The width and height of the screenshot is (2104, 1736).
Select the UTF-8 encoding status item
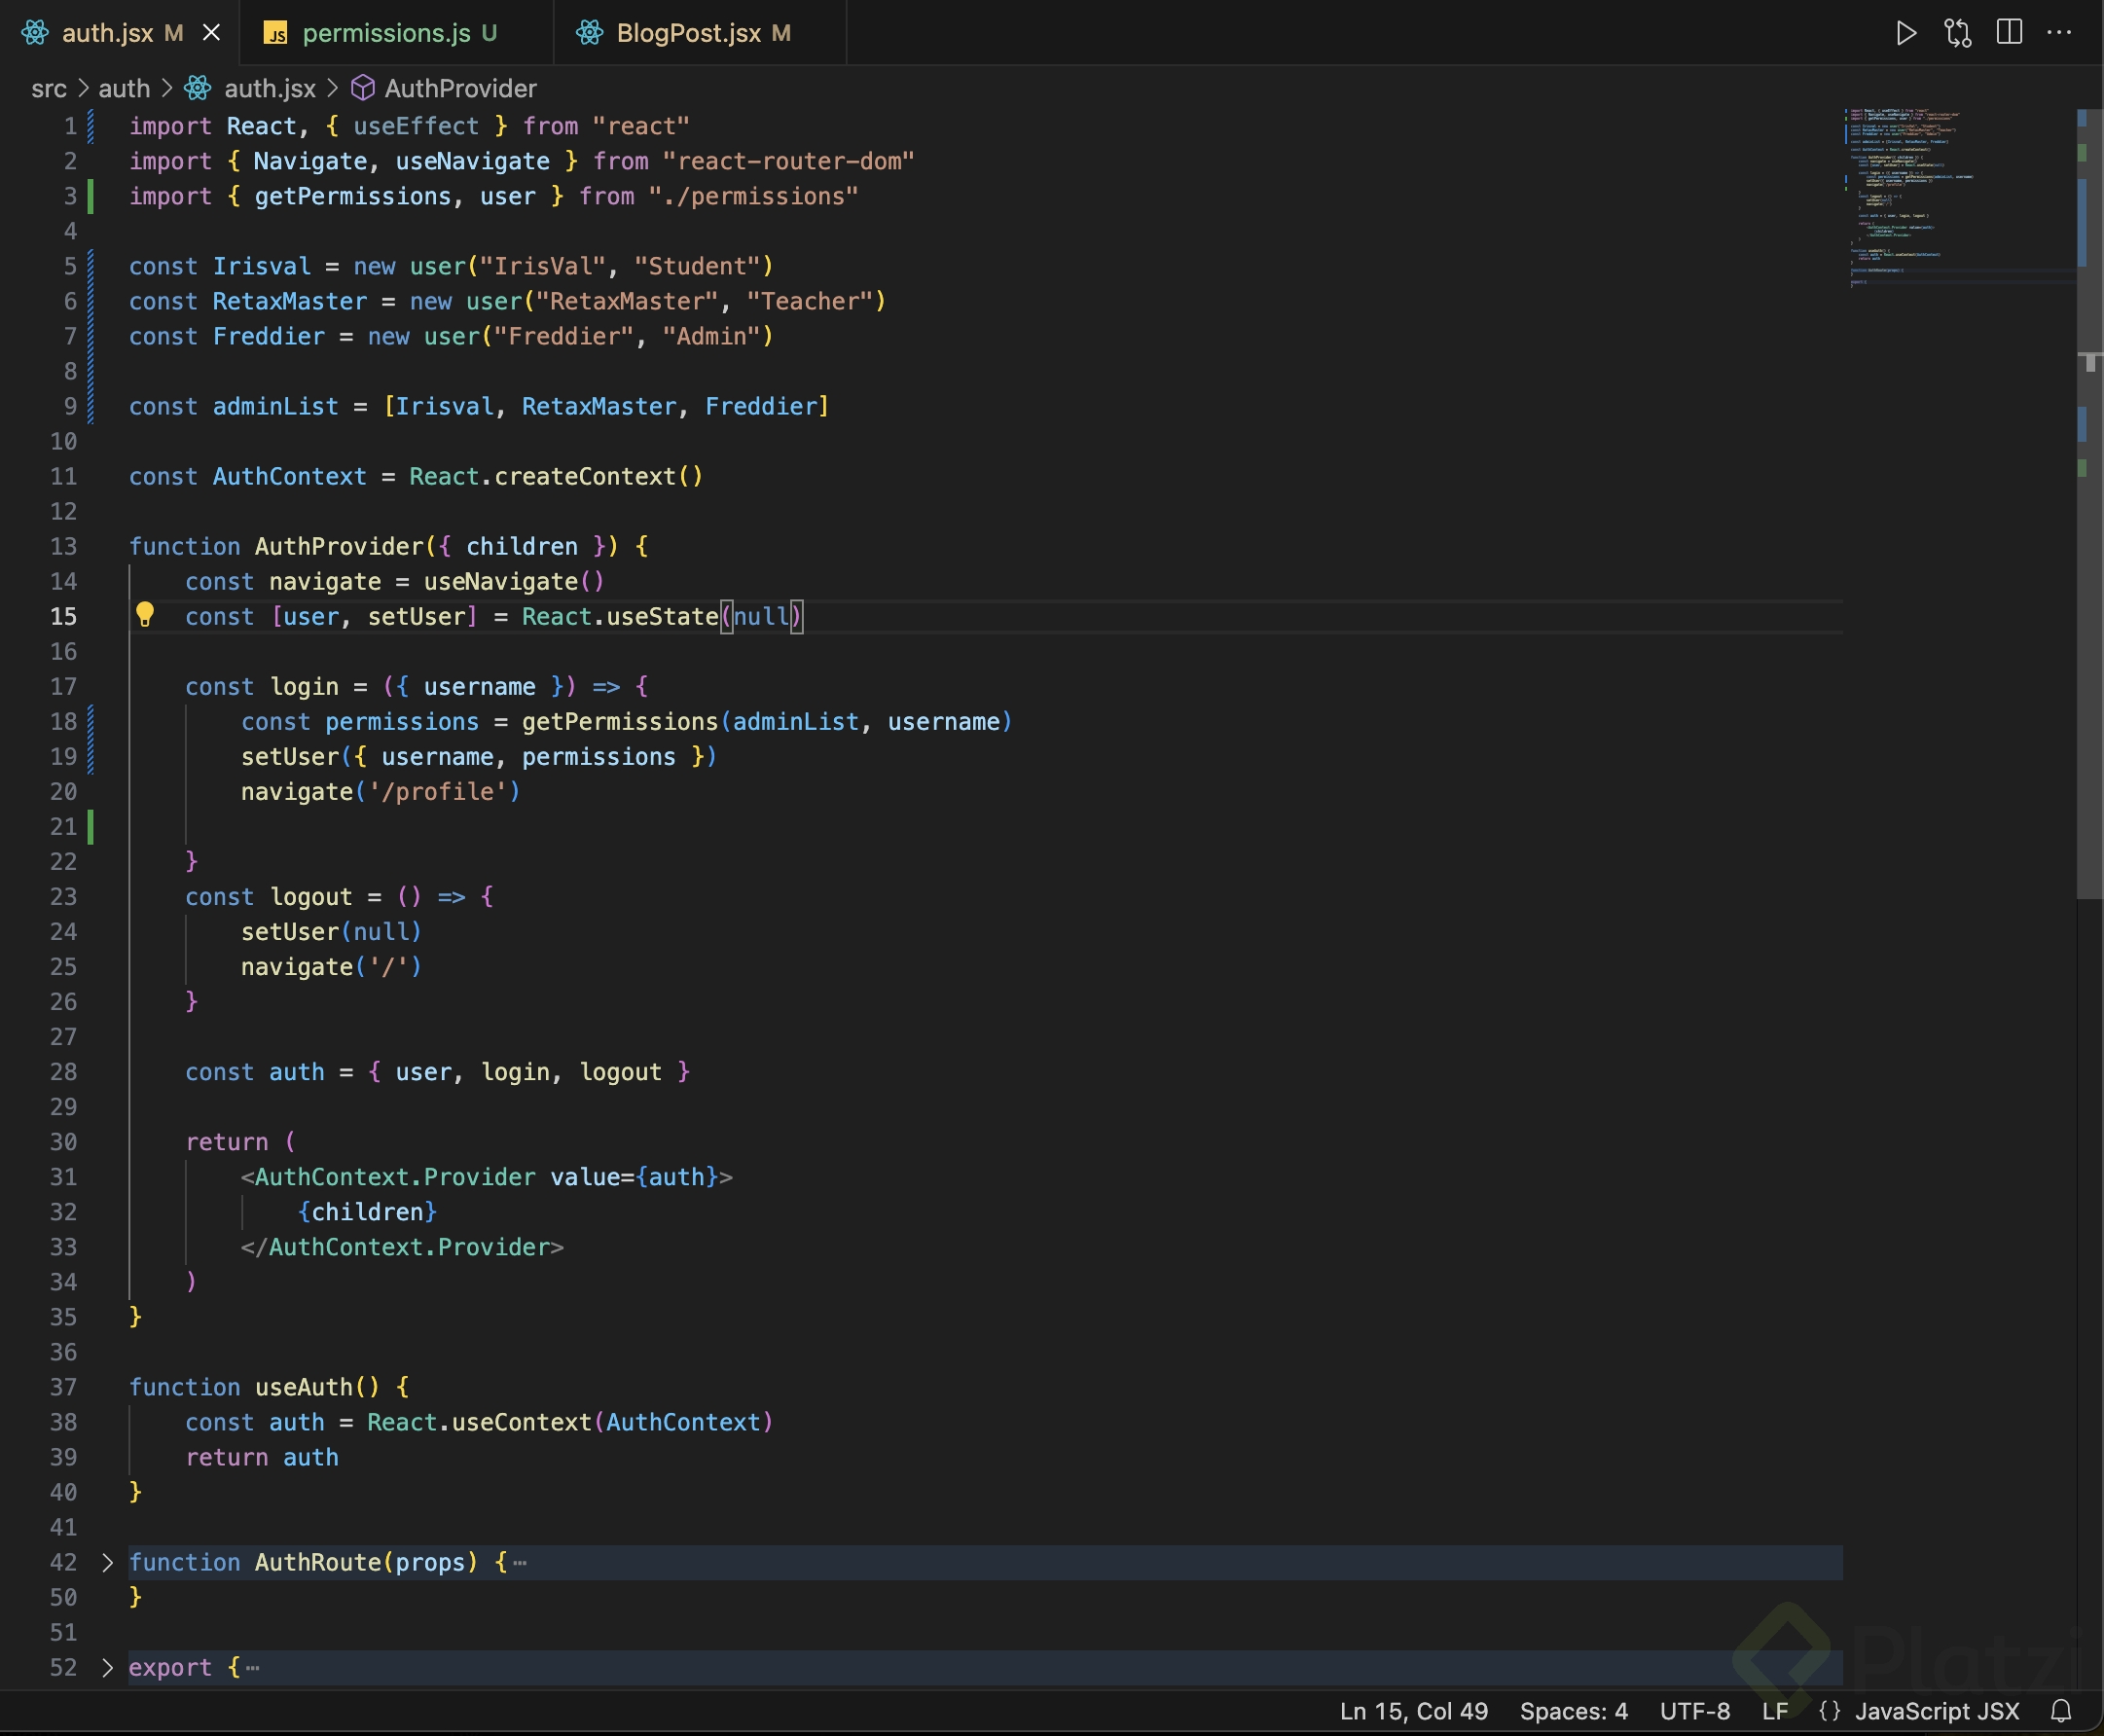1694,1711
